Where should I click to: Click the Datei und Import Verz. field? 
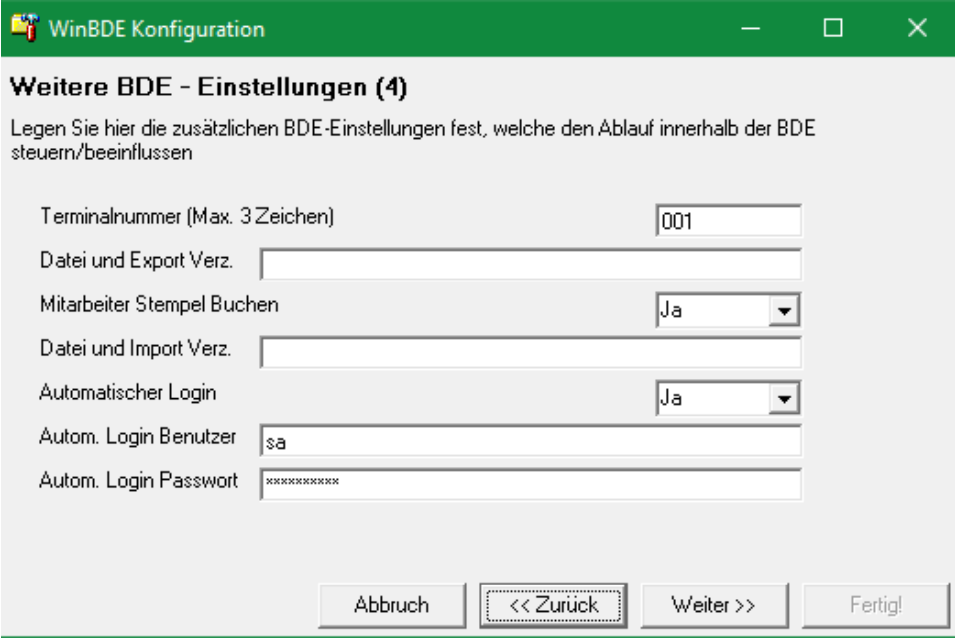[530, 353]
